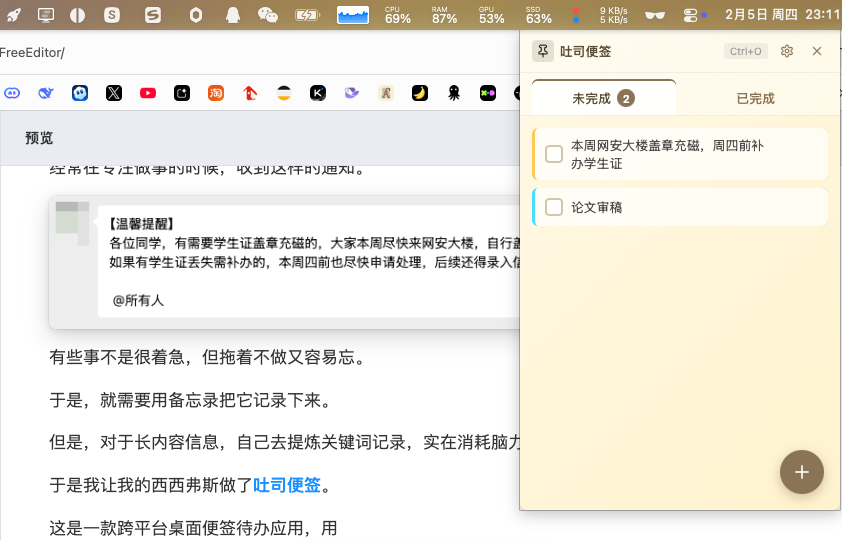Open the YouTube bookmark icon
Image resolution: width=842 pixels, height=540 pixels.
tap(148, 93)
